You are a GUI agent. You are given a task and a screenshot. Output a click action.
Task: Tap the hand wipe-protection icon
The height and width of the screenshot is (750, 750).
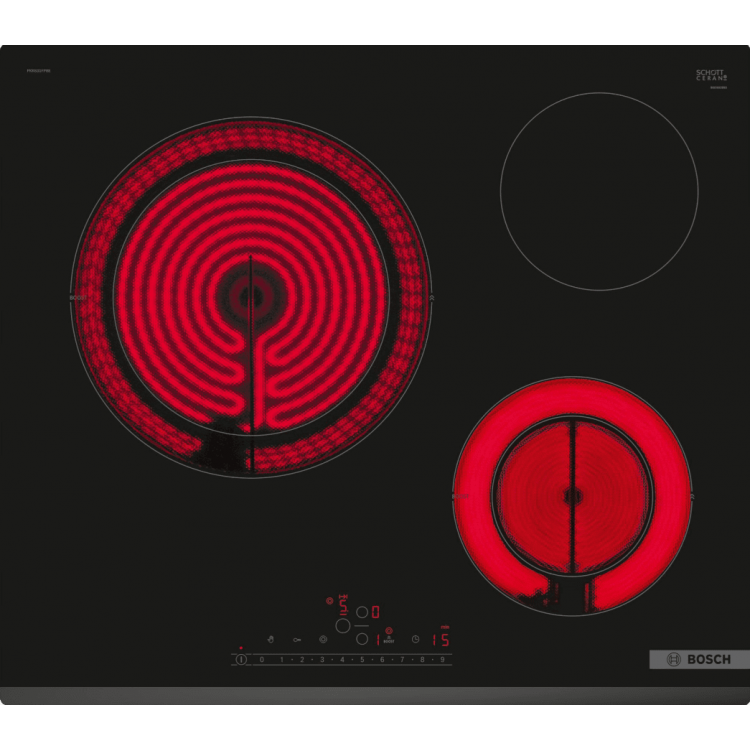click(269, 639)
